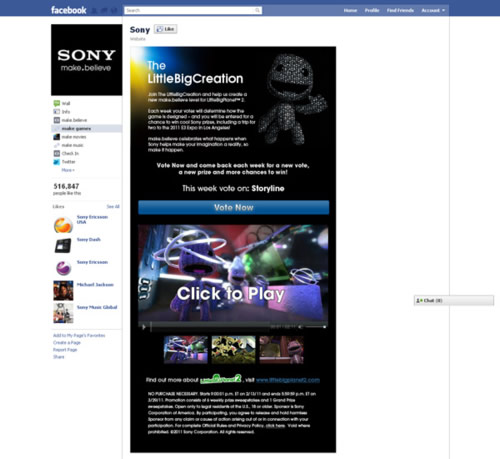
Task: Select the third video thumbnail
Action: [x=281, y=349]
